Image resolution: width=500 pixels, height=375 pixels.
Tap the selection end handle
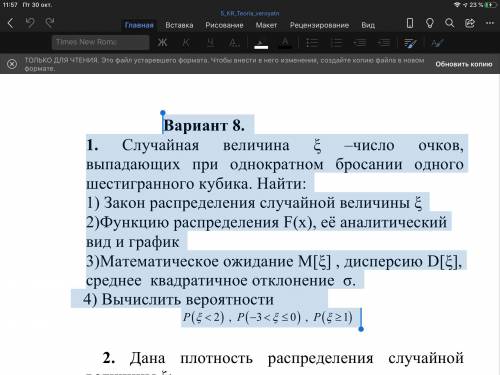coord(361,329)
